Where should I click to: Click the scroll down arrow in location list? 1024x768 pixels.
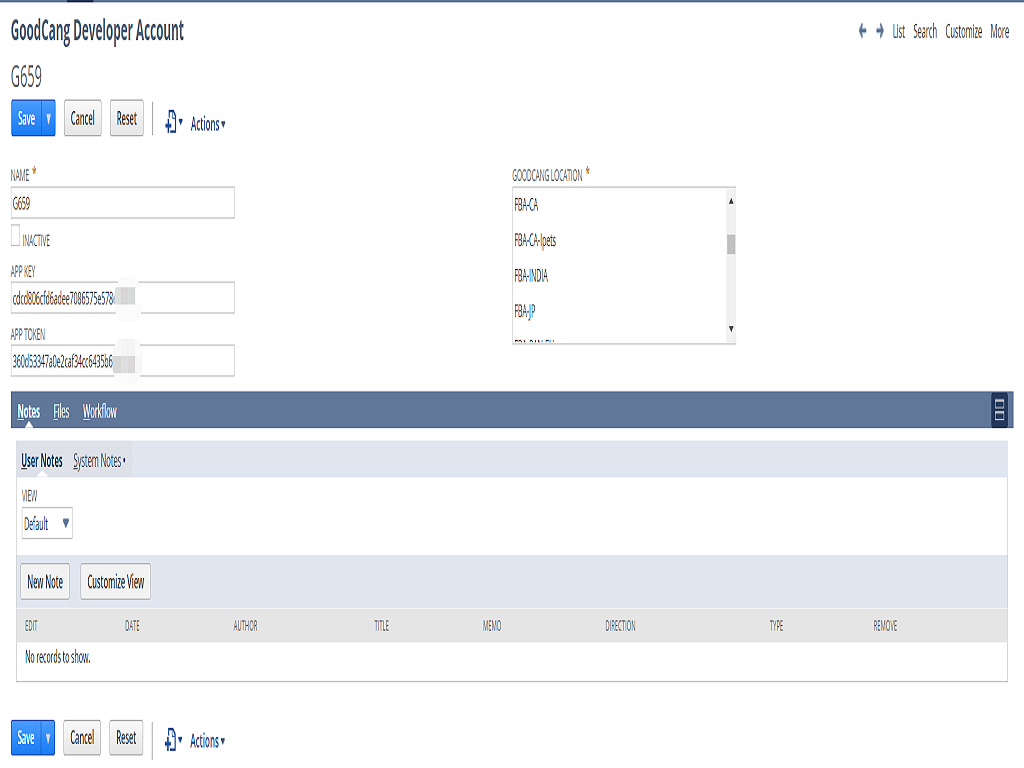731,328
